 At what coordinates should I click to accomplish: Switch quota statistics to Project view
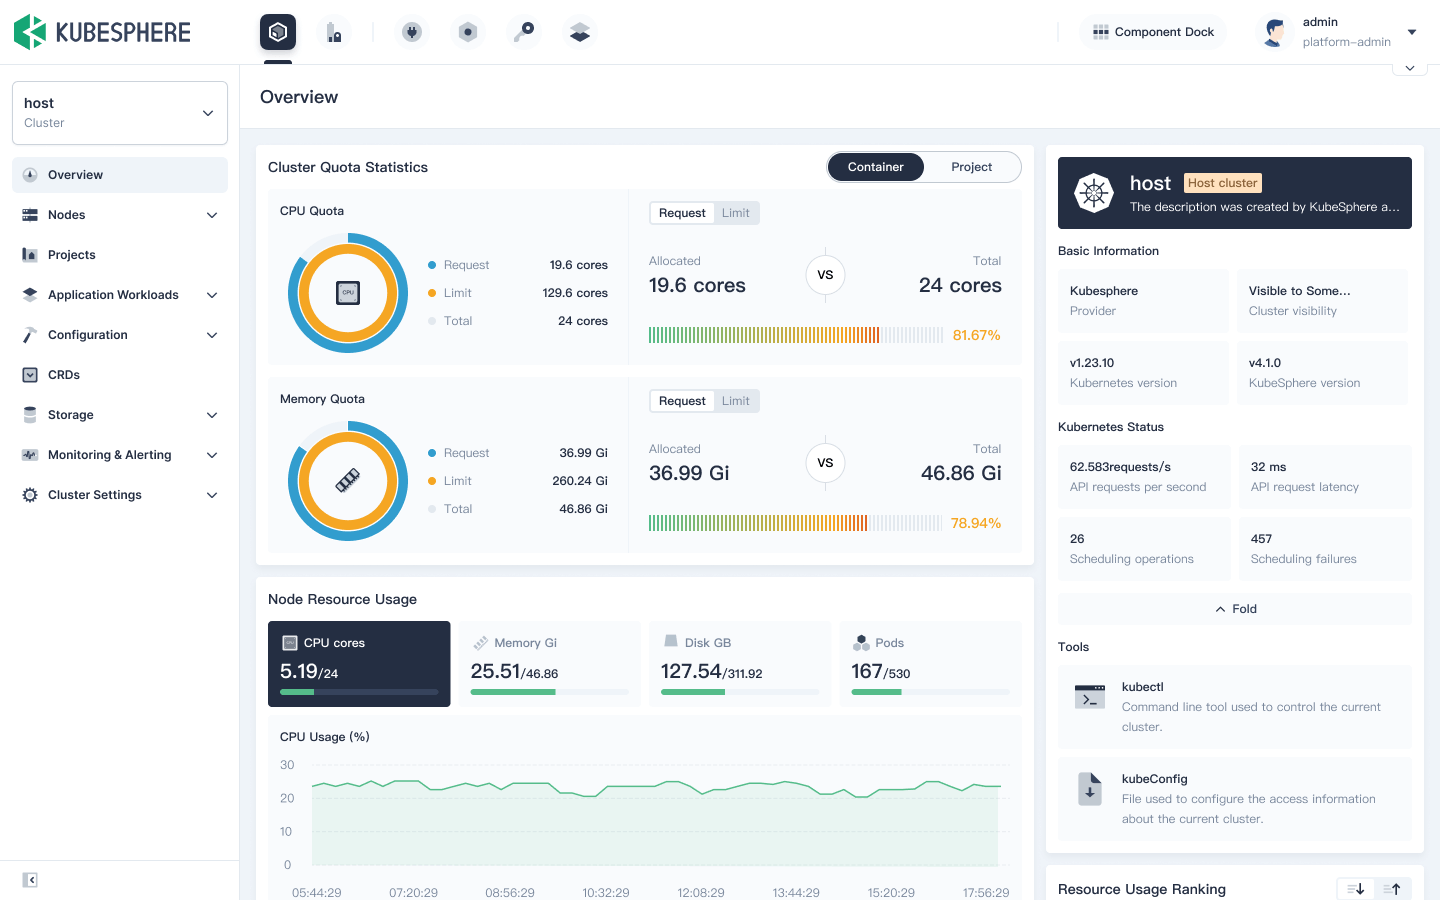tap(971, 167)
